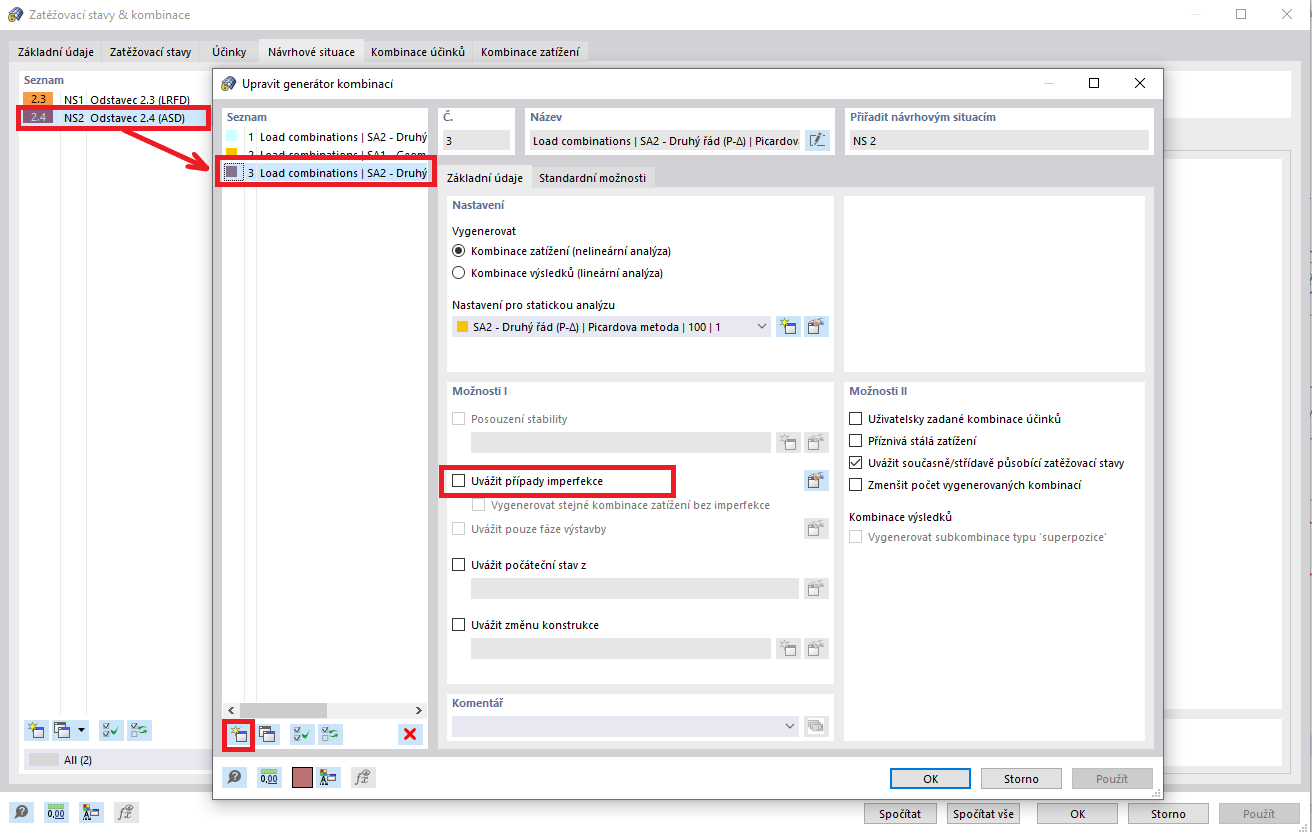Image resolution: width=1312 pixels, height=832 pixels.
Task: Edit structure modification icon
Action: 817,648
